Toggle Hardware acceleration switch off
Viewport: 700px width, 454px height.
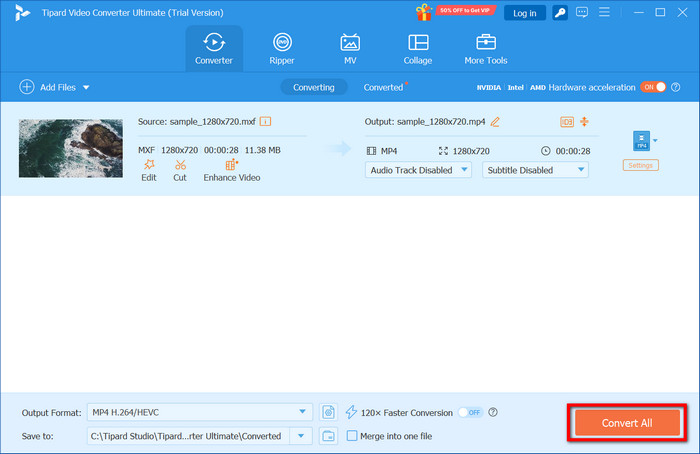pos(653,87)
